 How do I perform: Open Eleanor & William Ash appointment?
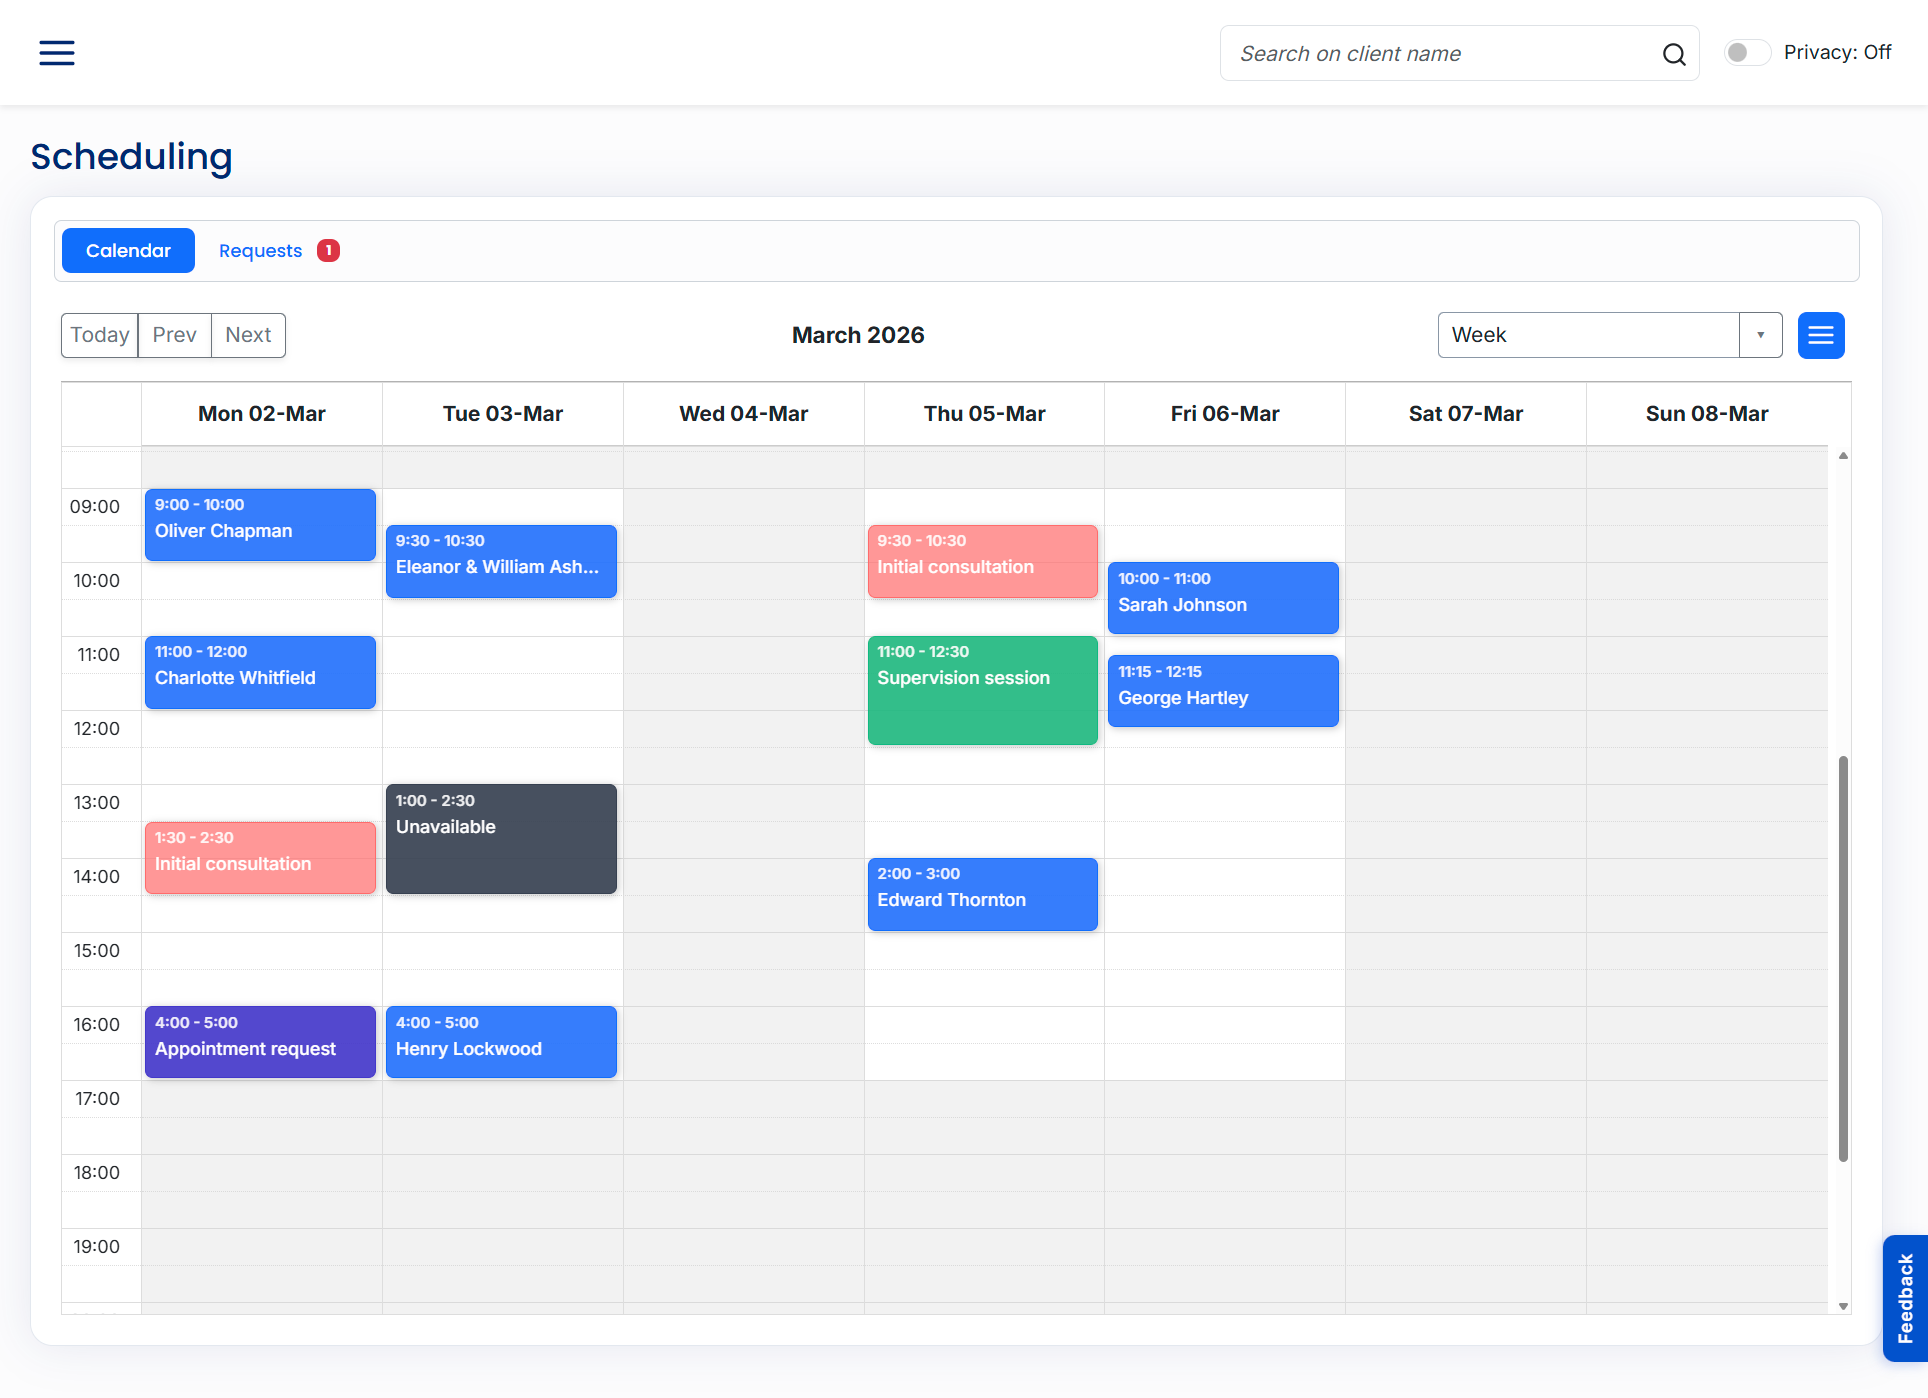[501, 561]
